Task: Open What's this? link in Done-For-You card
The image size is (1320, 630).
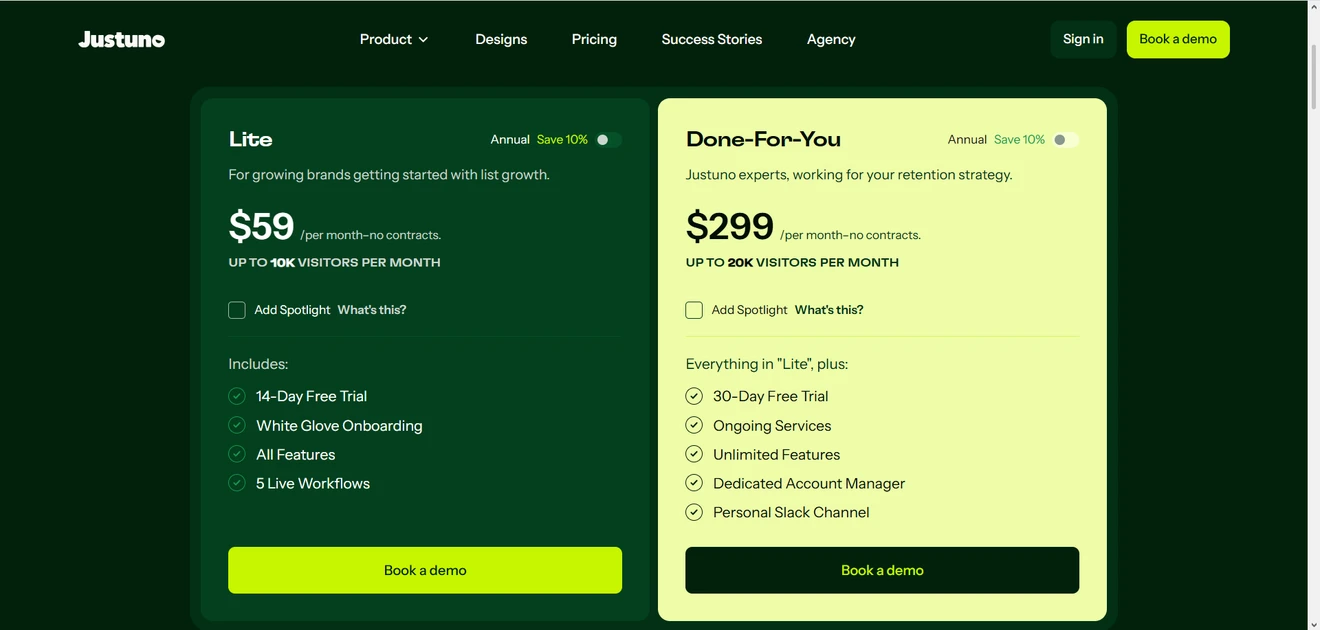Action: pos(829,310)
